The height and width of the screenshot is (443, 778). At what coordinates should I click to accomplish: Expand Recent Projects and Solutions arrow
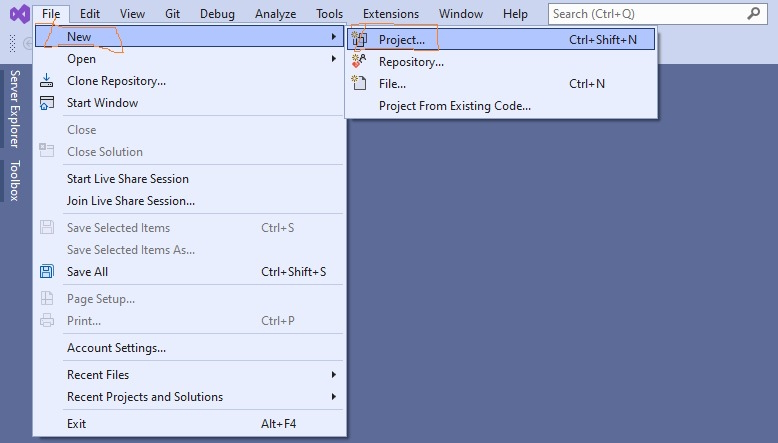(x=334, y=396)
